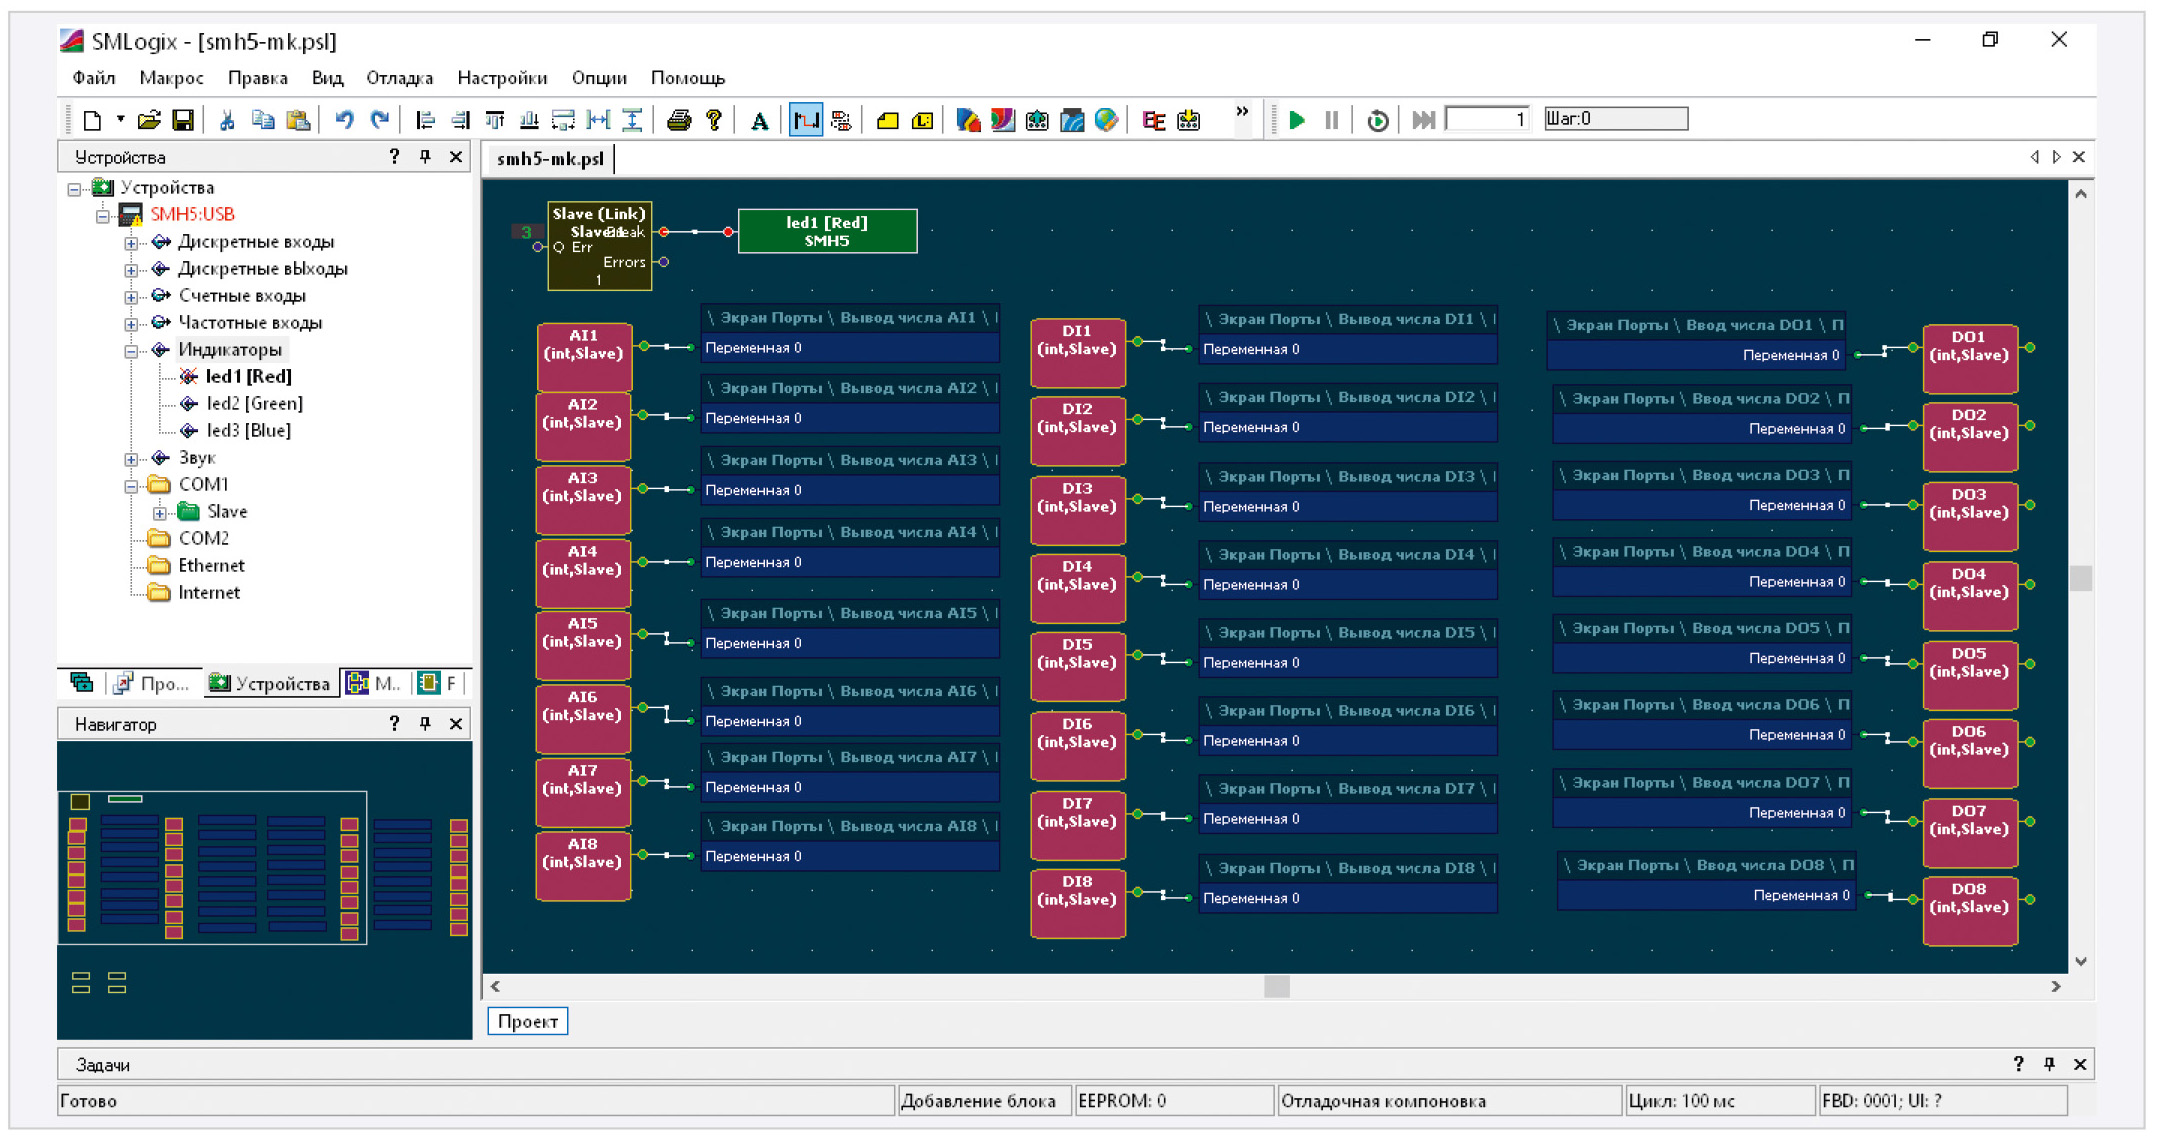Click the Save diskette icon
This screenshot has height=1137, width=2157.
click(182, 120)
